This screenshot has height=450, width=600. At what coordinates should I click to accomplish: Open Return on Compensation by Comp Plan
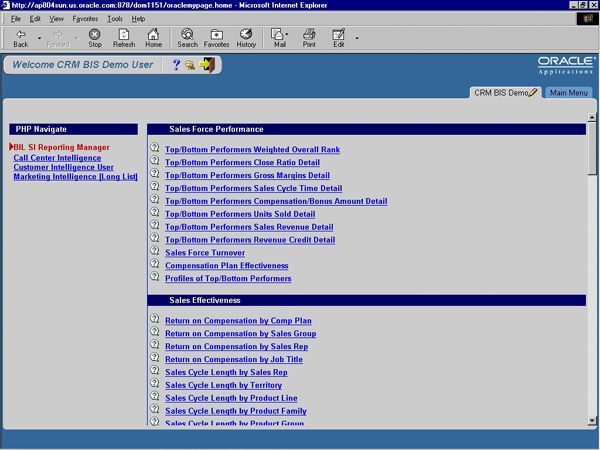click(238, 321)
